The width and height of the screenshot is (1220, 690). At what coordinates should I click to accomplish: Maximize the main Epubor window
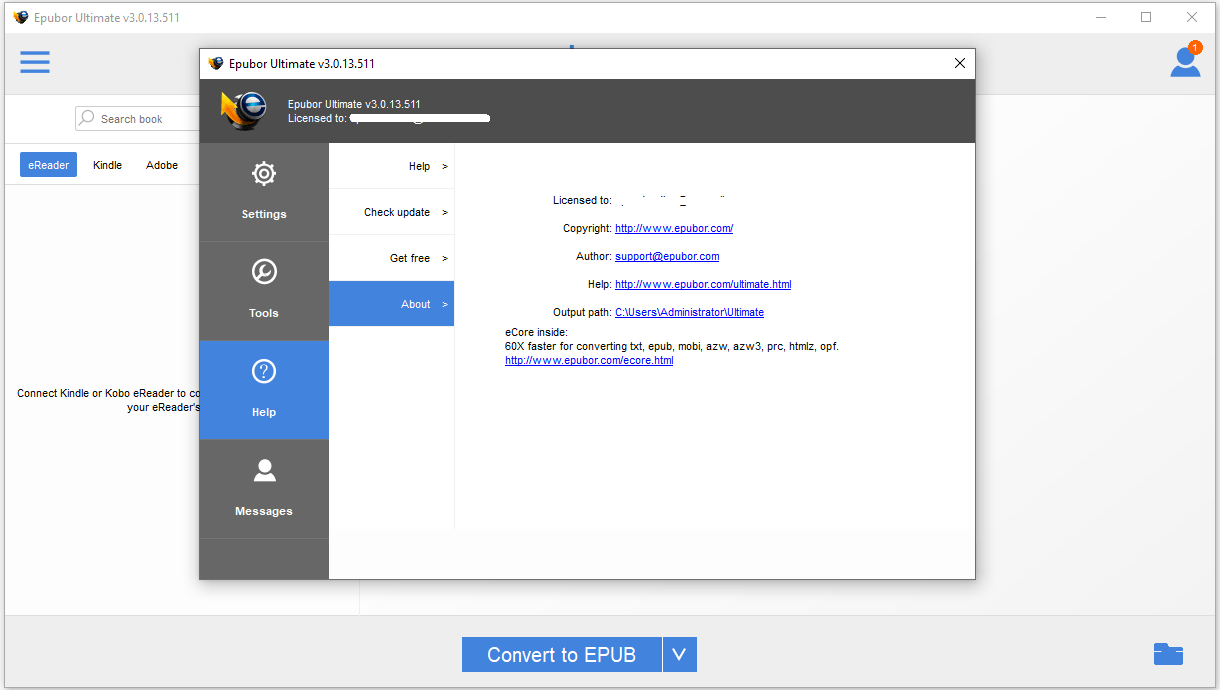[1146, 17]
